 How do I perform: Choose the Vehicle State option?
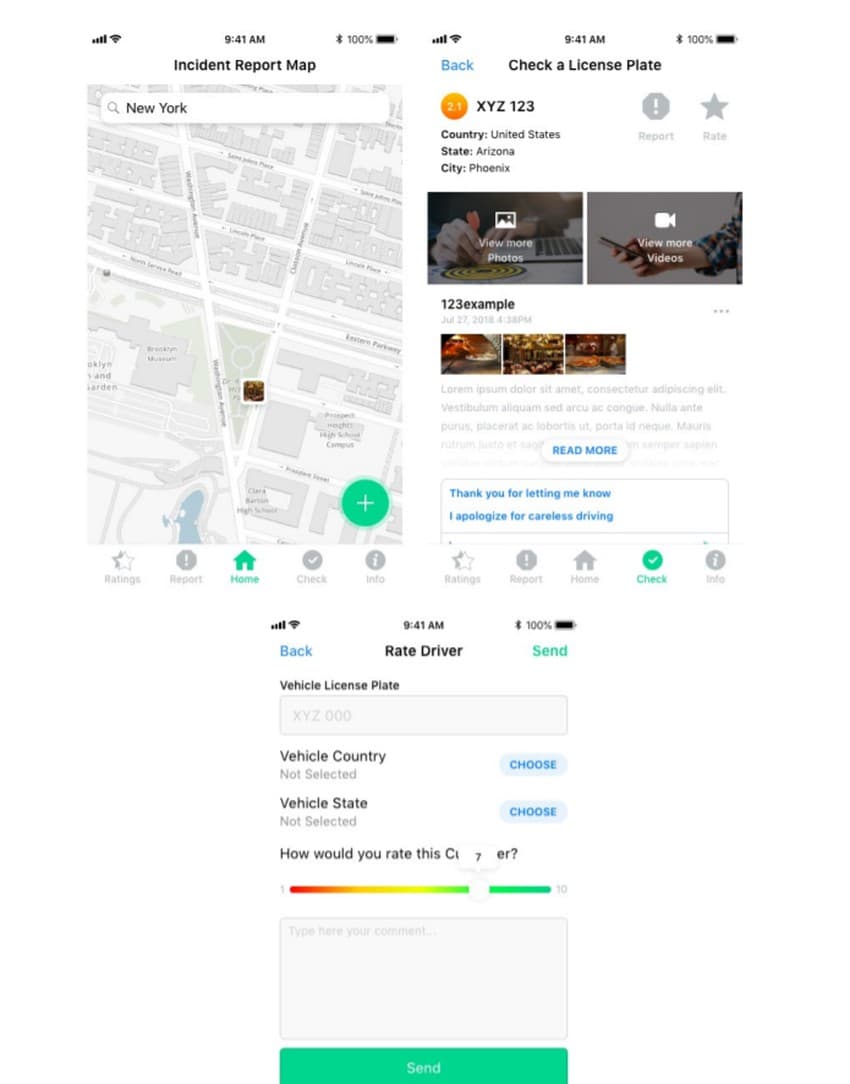tap(532, 812)
